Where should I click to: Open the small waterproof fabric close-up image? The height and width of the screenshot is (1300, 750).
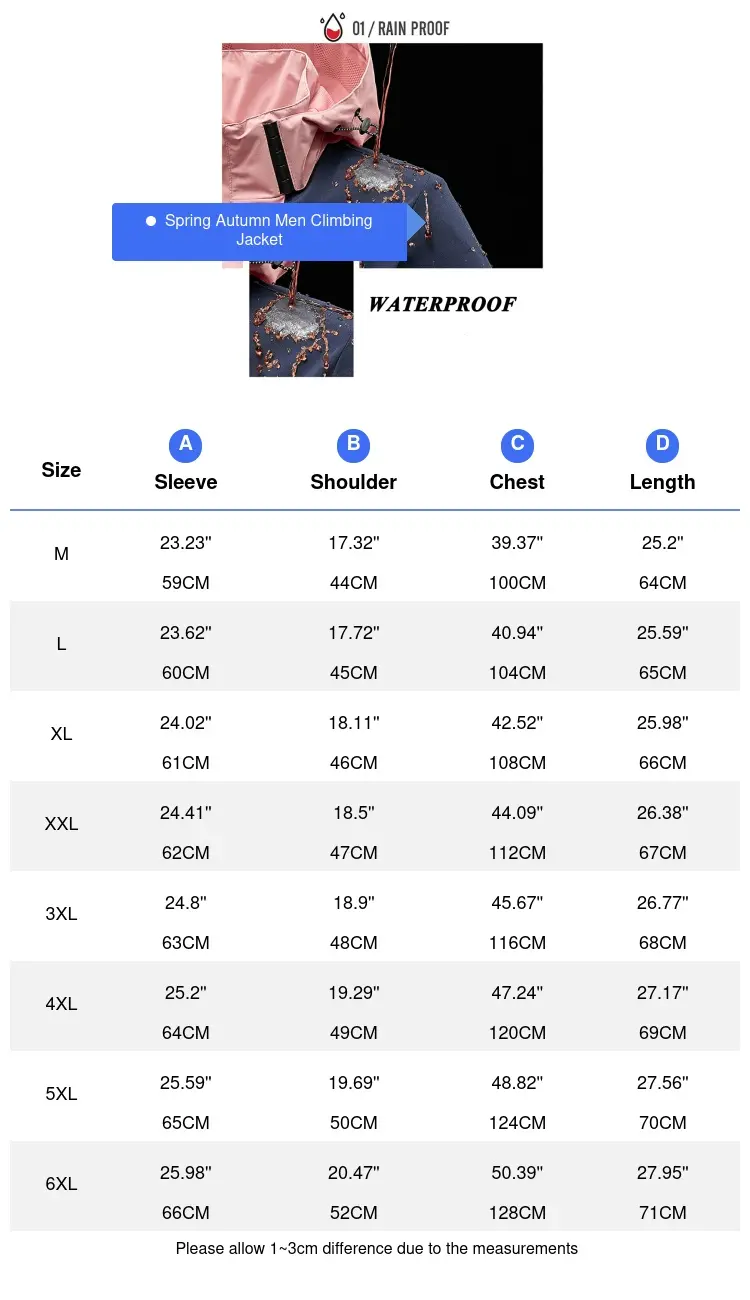click(x=301, y=318)
